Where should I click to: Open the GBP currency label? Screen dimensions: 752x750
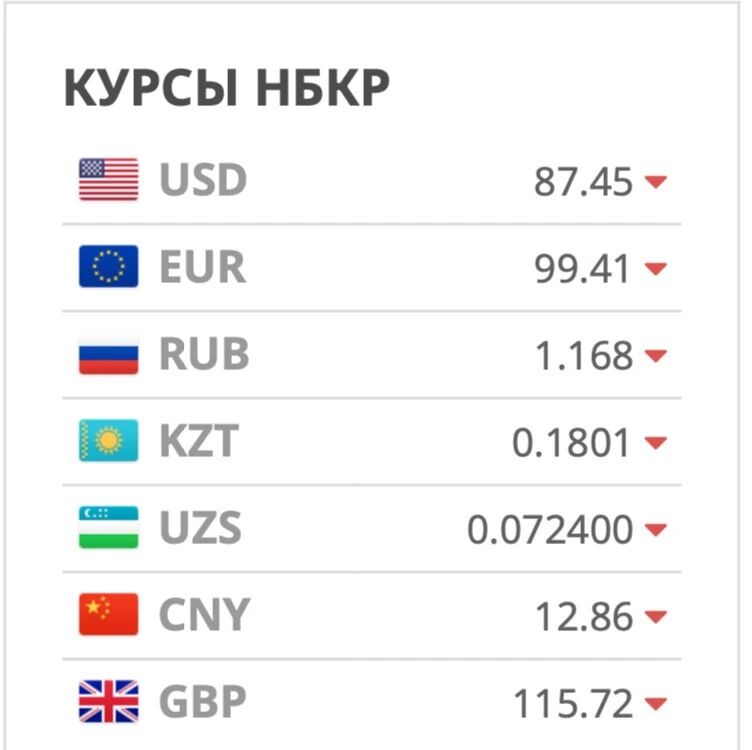(x=202, y=702)
